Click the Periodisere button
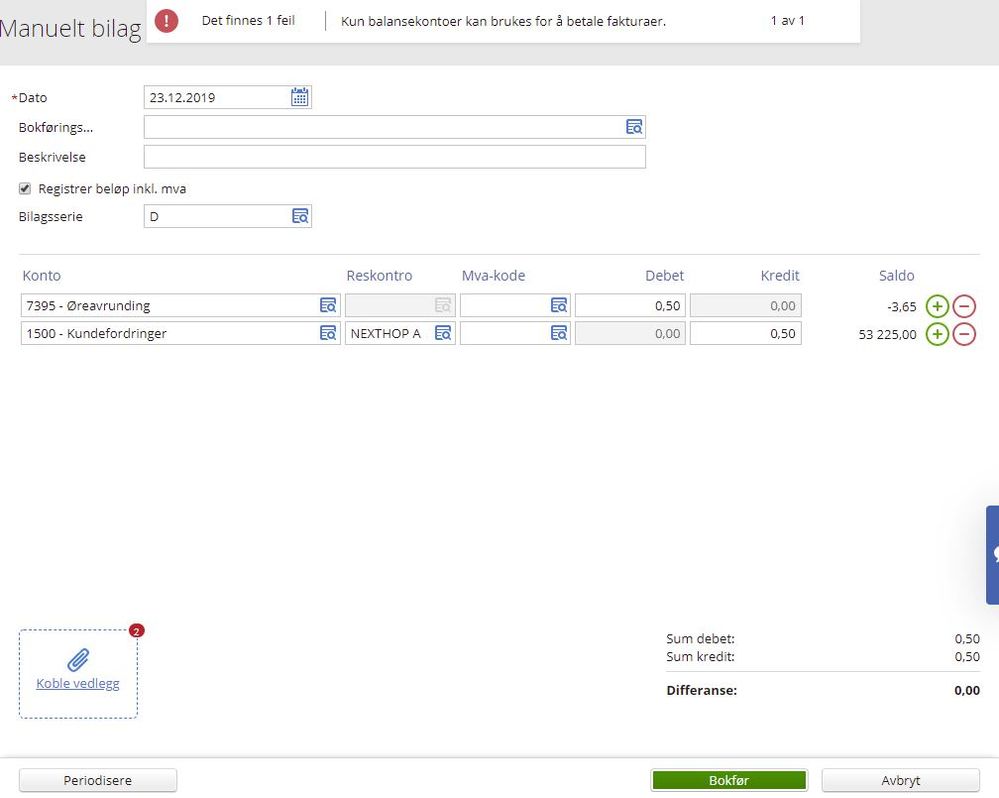Screen dimensions: 999x798 [x=97, y=780]
